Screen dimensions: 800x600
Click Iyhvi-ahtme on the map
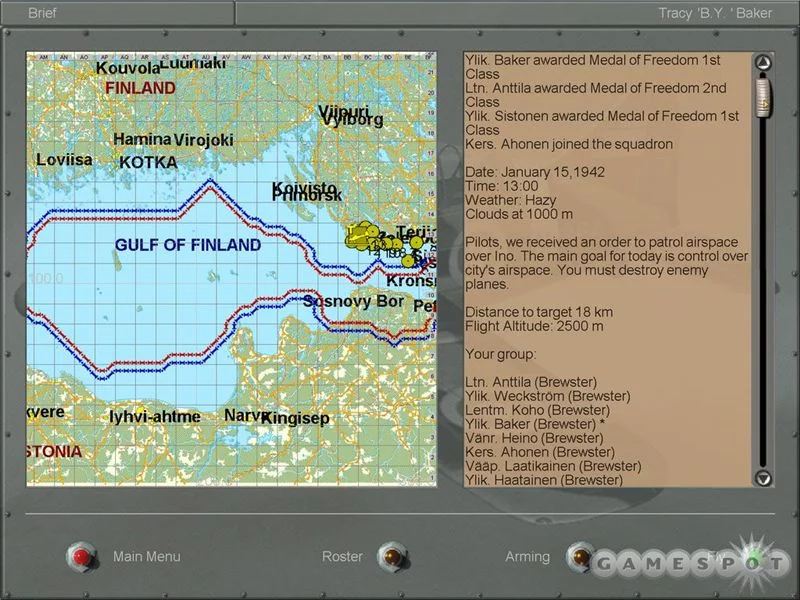[x=155, y=416]
